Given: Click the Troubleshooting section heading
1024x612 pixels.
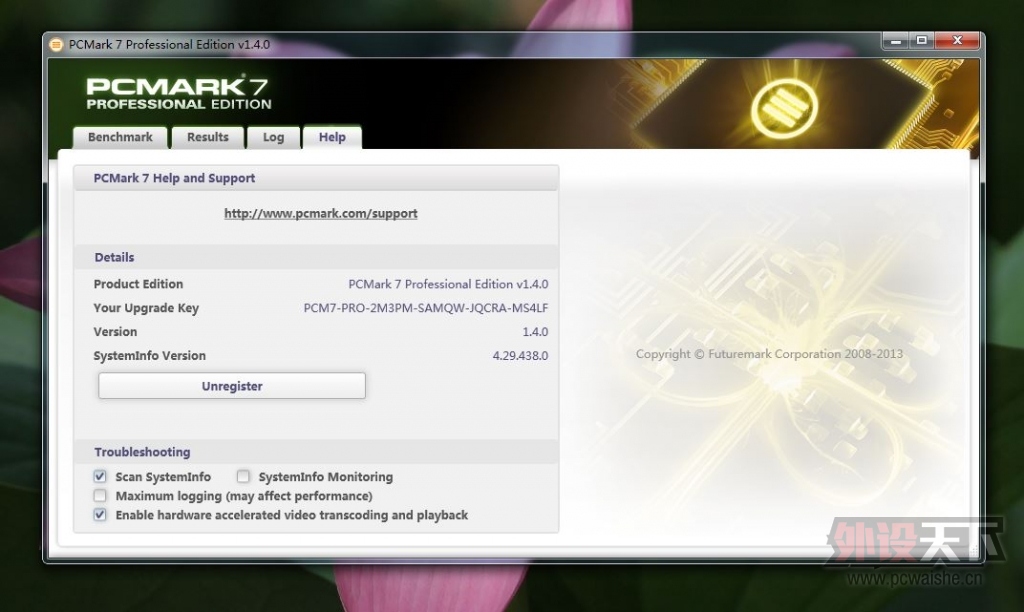Looking at the screenshot, I should [142, 452].
